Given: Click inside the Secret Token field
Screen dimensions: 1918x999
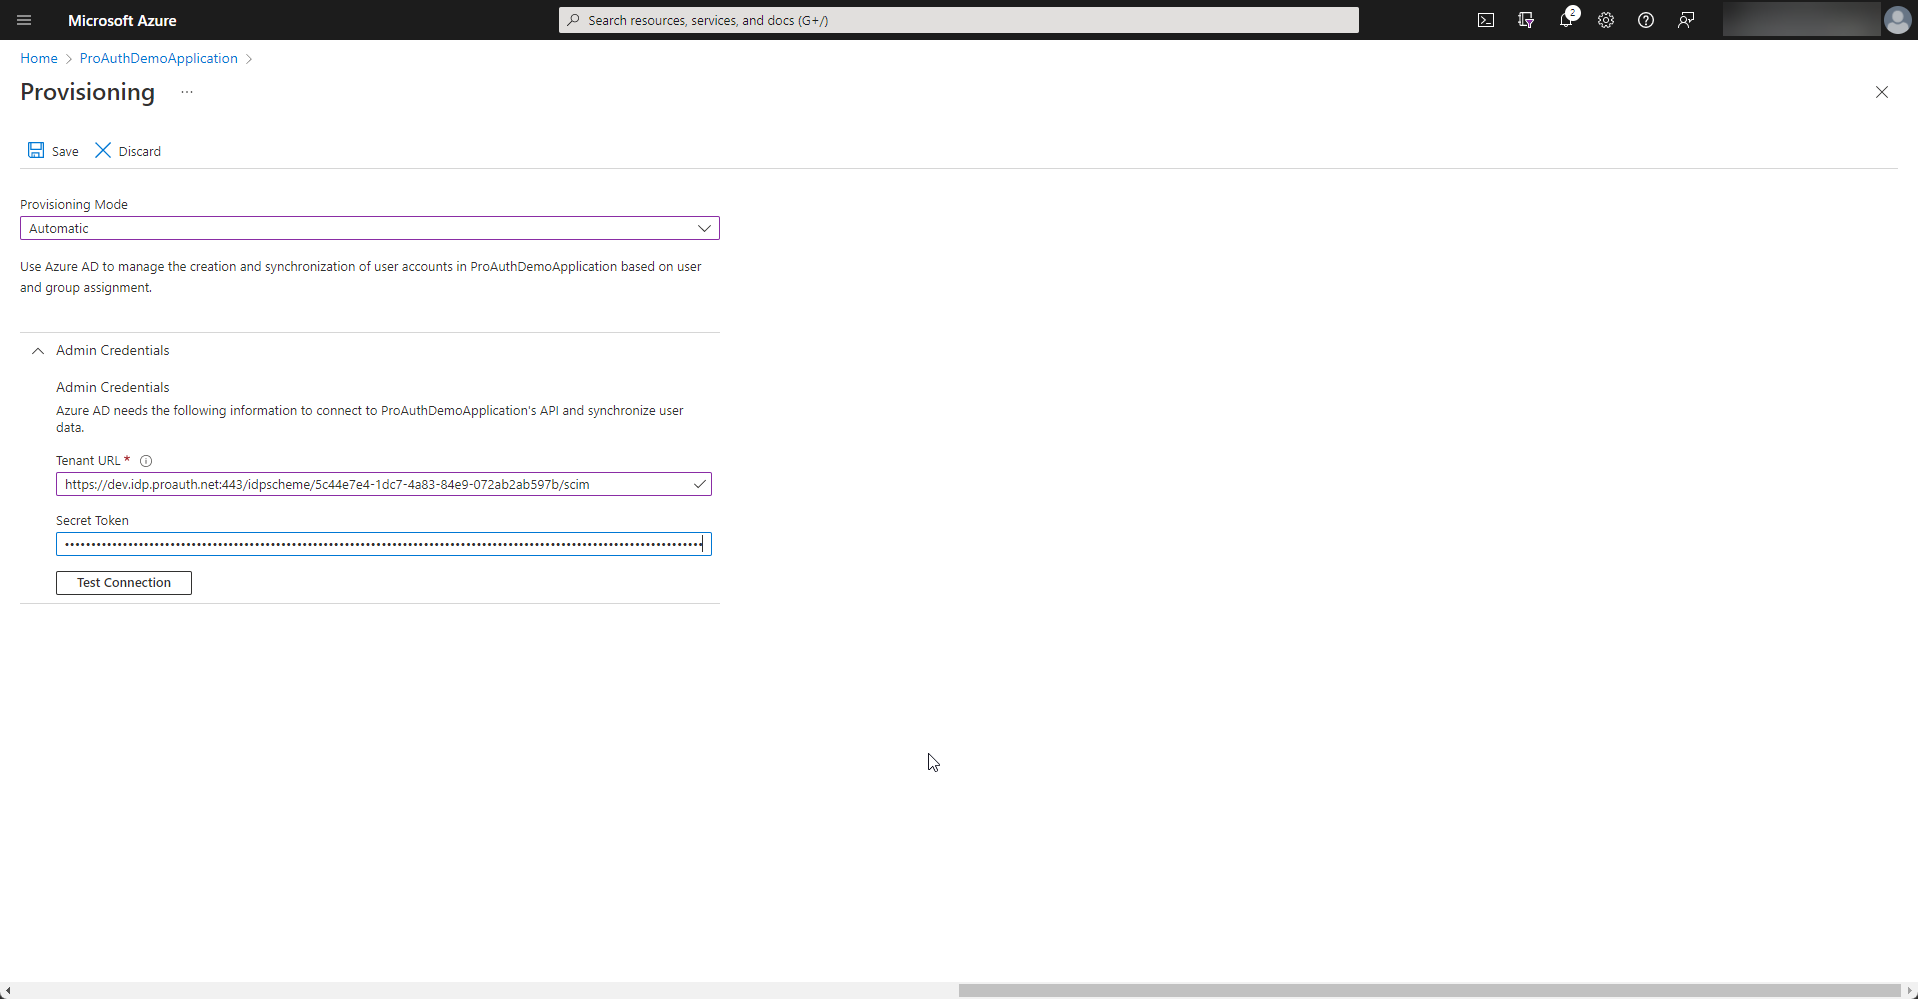Looking at the screenshot, I should (x=383, y=543).
